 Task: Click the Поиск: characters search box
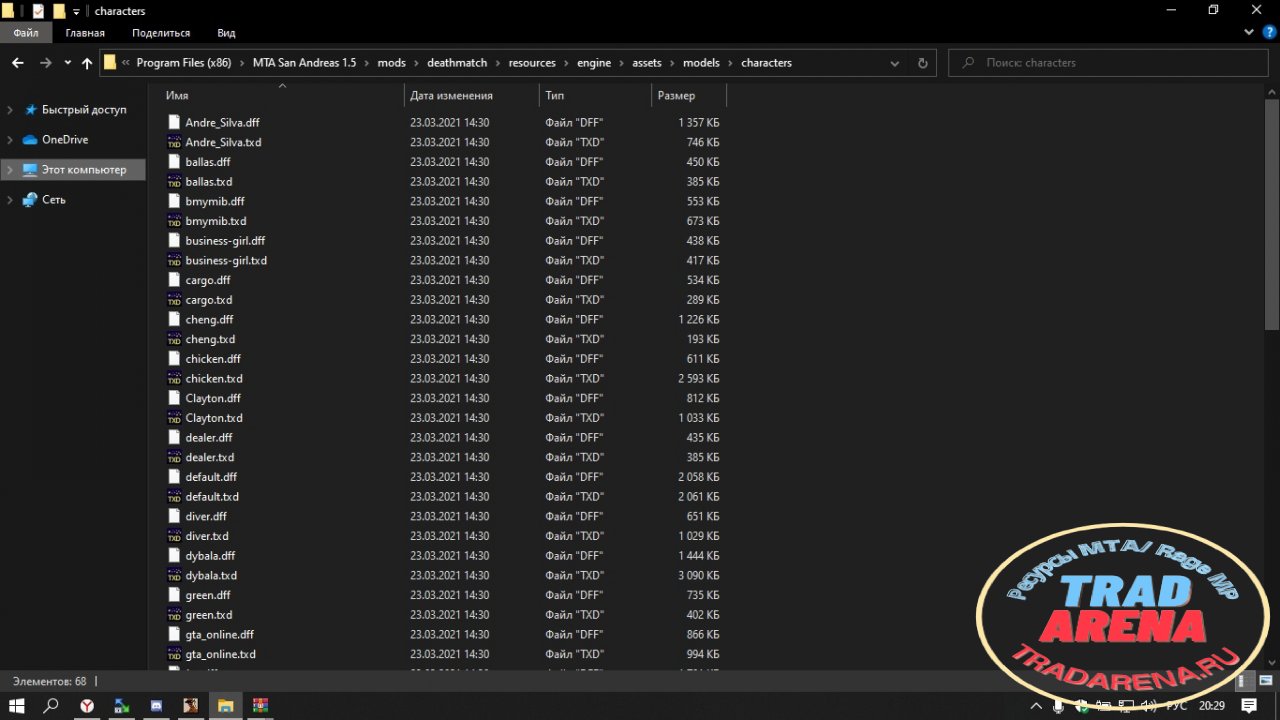[x=1109, y=63]
